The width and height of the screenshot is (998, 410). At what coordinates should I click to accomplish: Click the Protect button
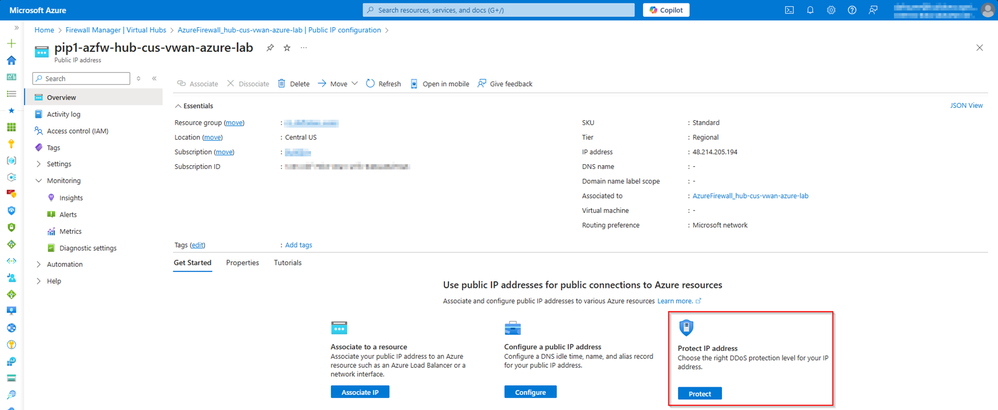tap(700, 393)
